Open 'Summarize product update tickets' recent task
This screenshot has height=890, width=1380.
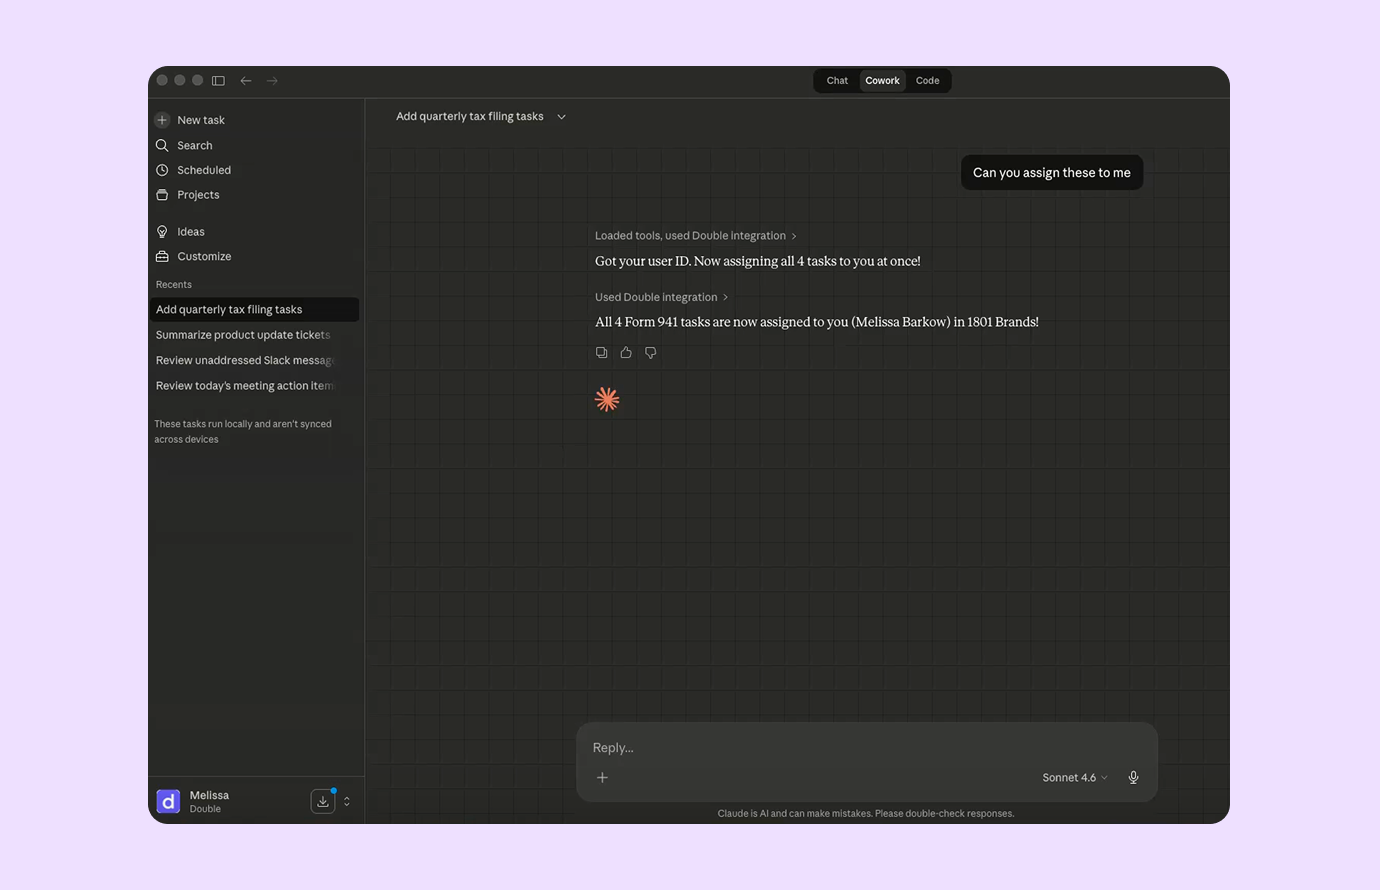coord(243,335)
